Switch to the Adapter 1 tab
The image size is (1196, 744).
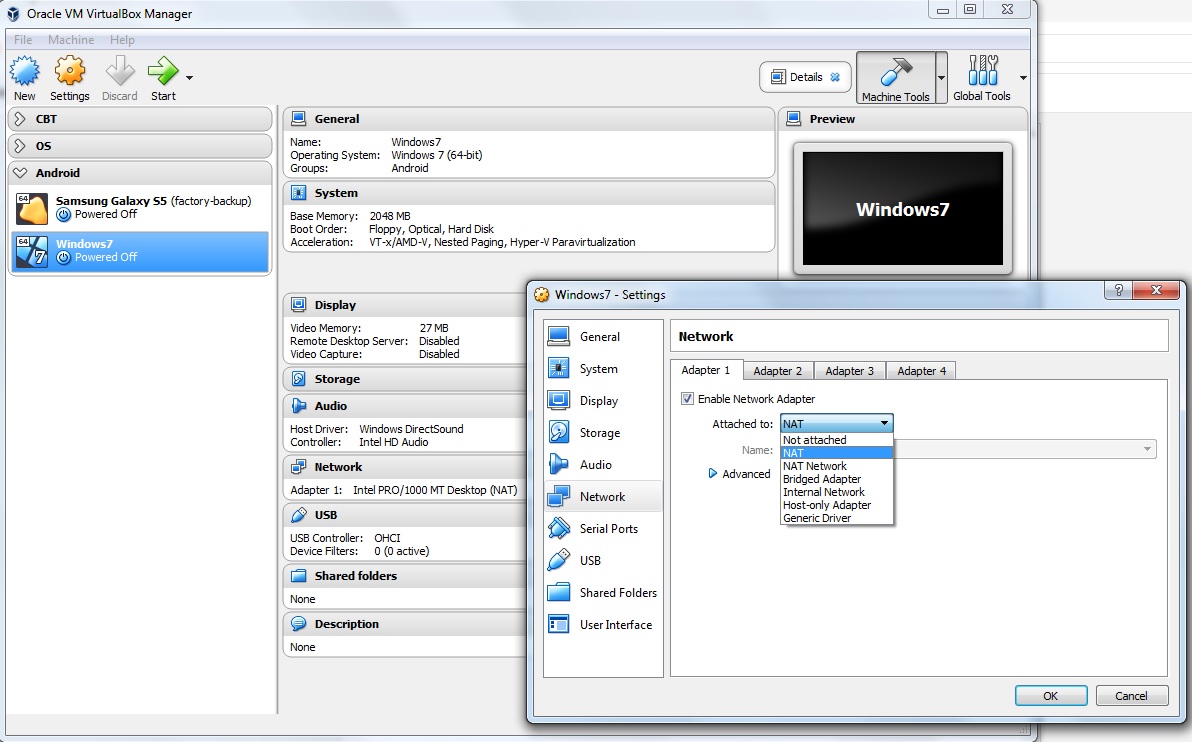tap(706, 370)
